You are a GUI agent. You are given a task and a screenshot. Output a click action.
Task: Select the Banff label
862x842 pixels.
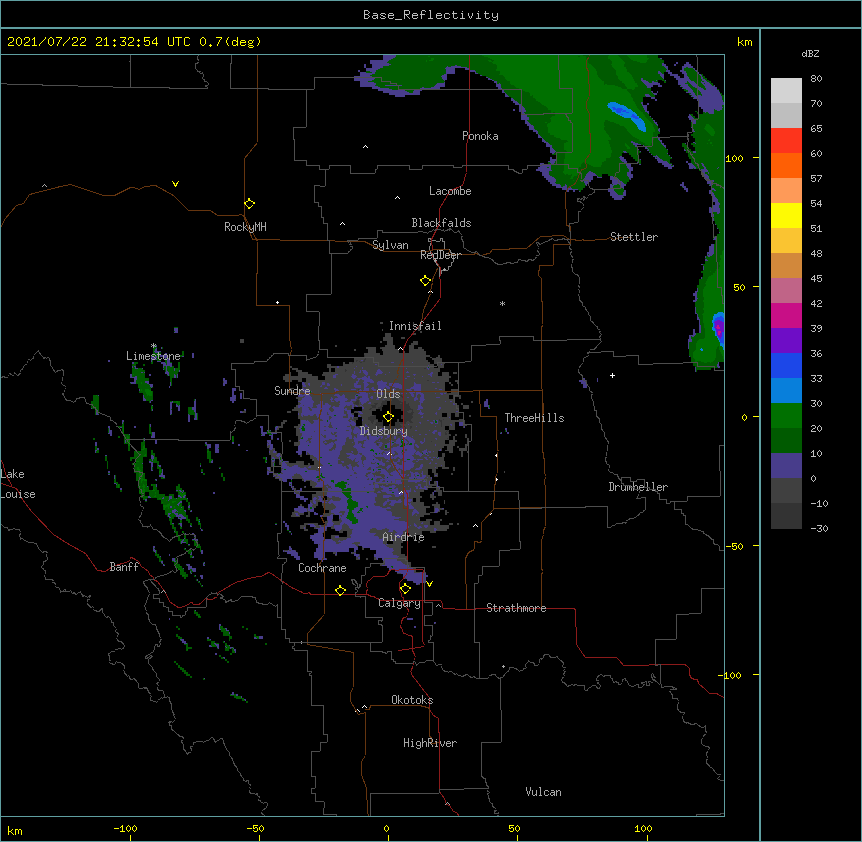point(124,567)
